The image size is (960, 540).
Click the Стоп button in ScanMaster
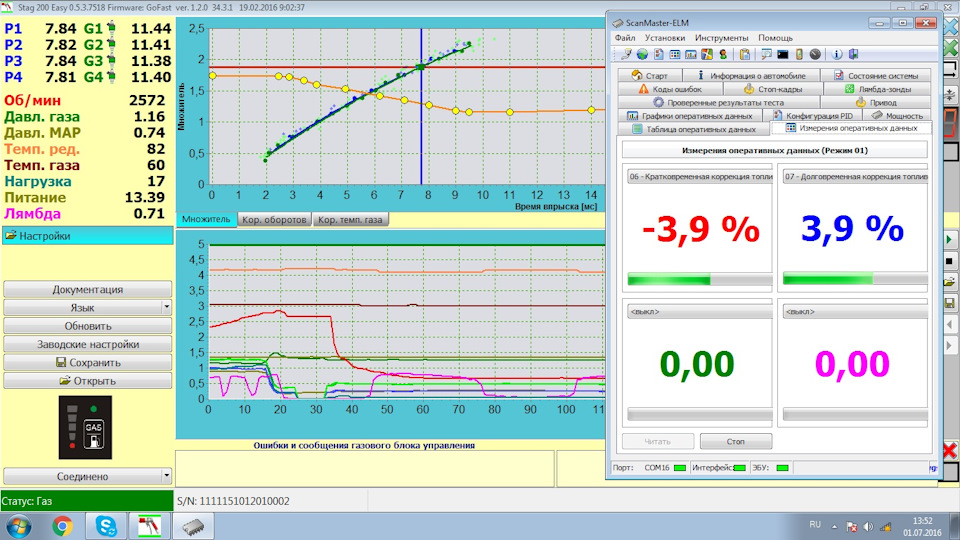tap(735, 441)
